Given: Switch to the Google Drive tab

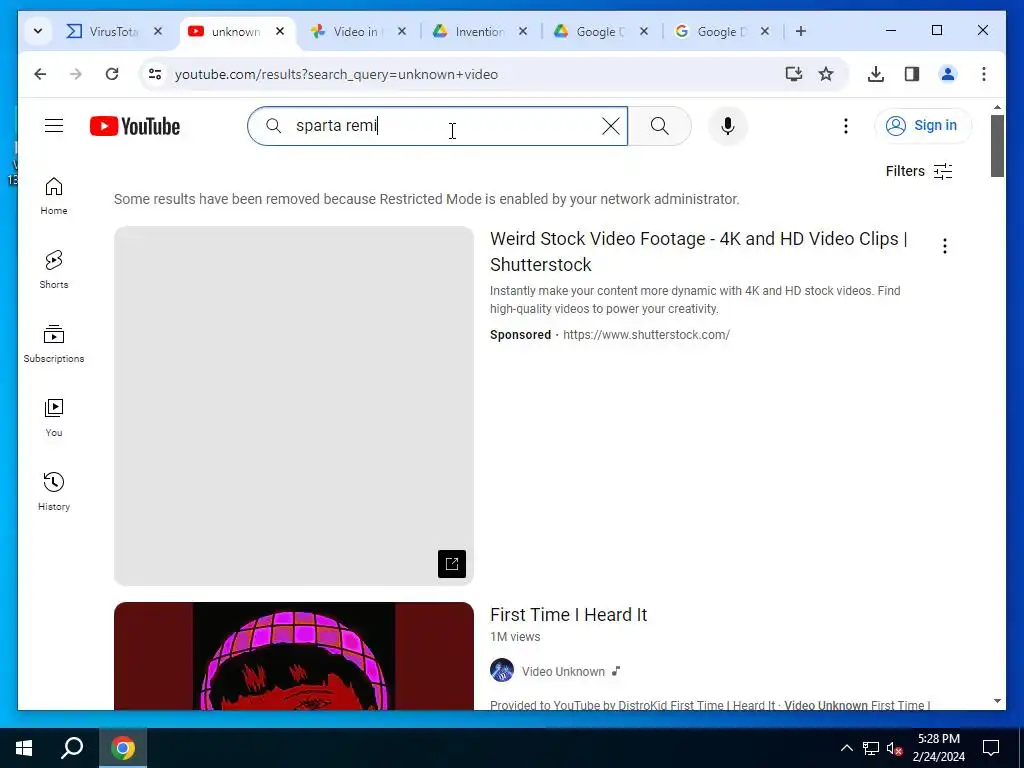Looking at the screenshot, I should (601, 31).
